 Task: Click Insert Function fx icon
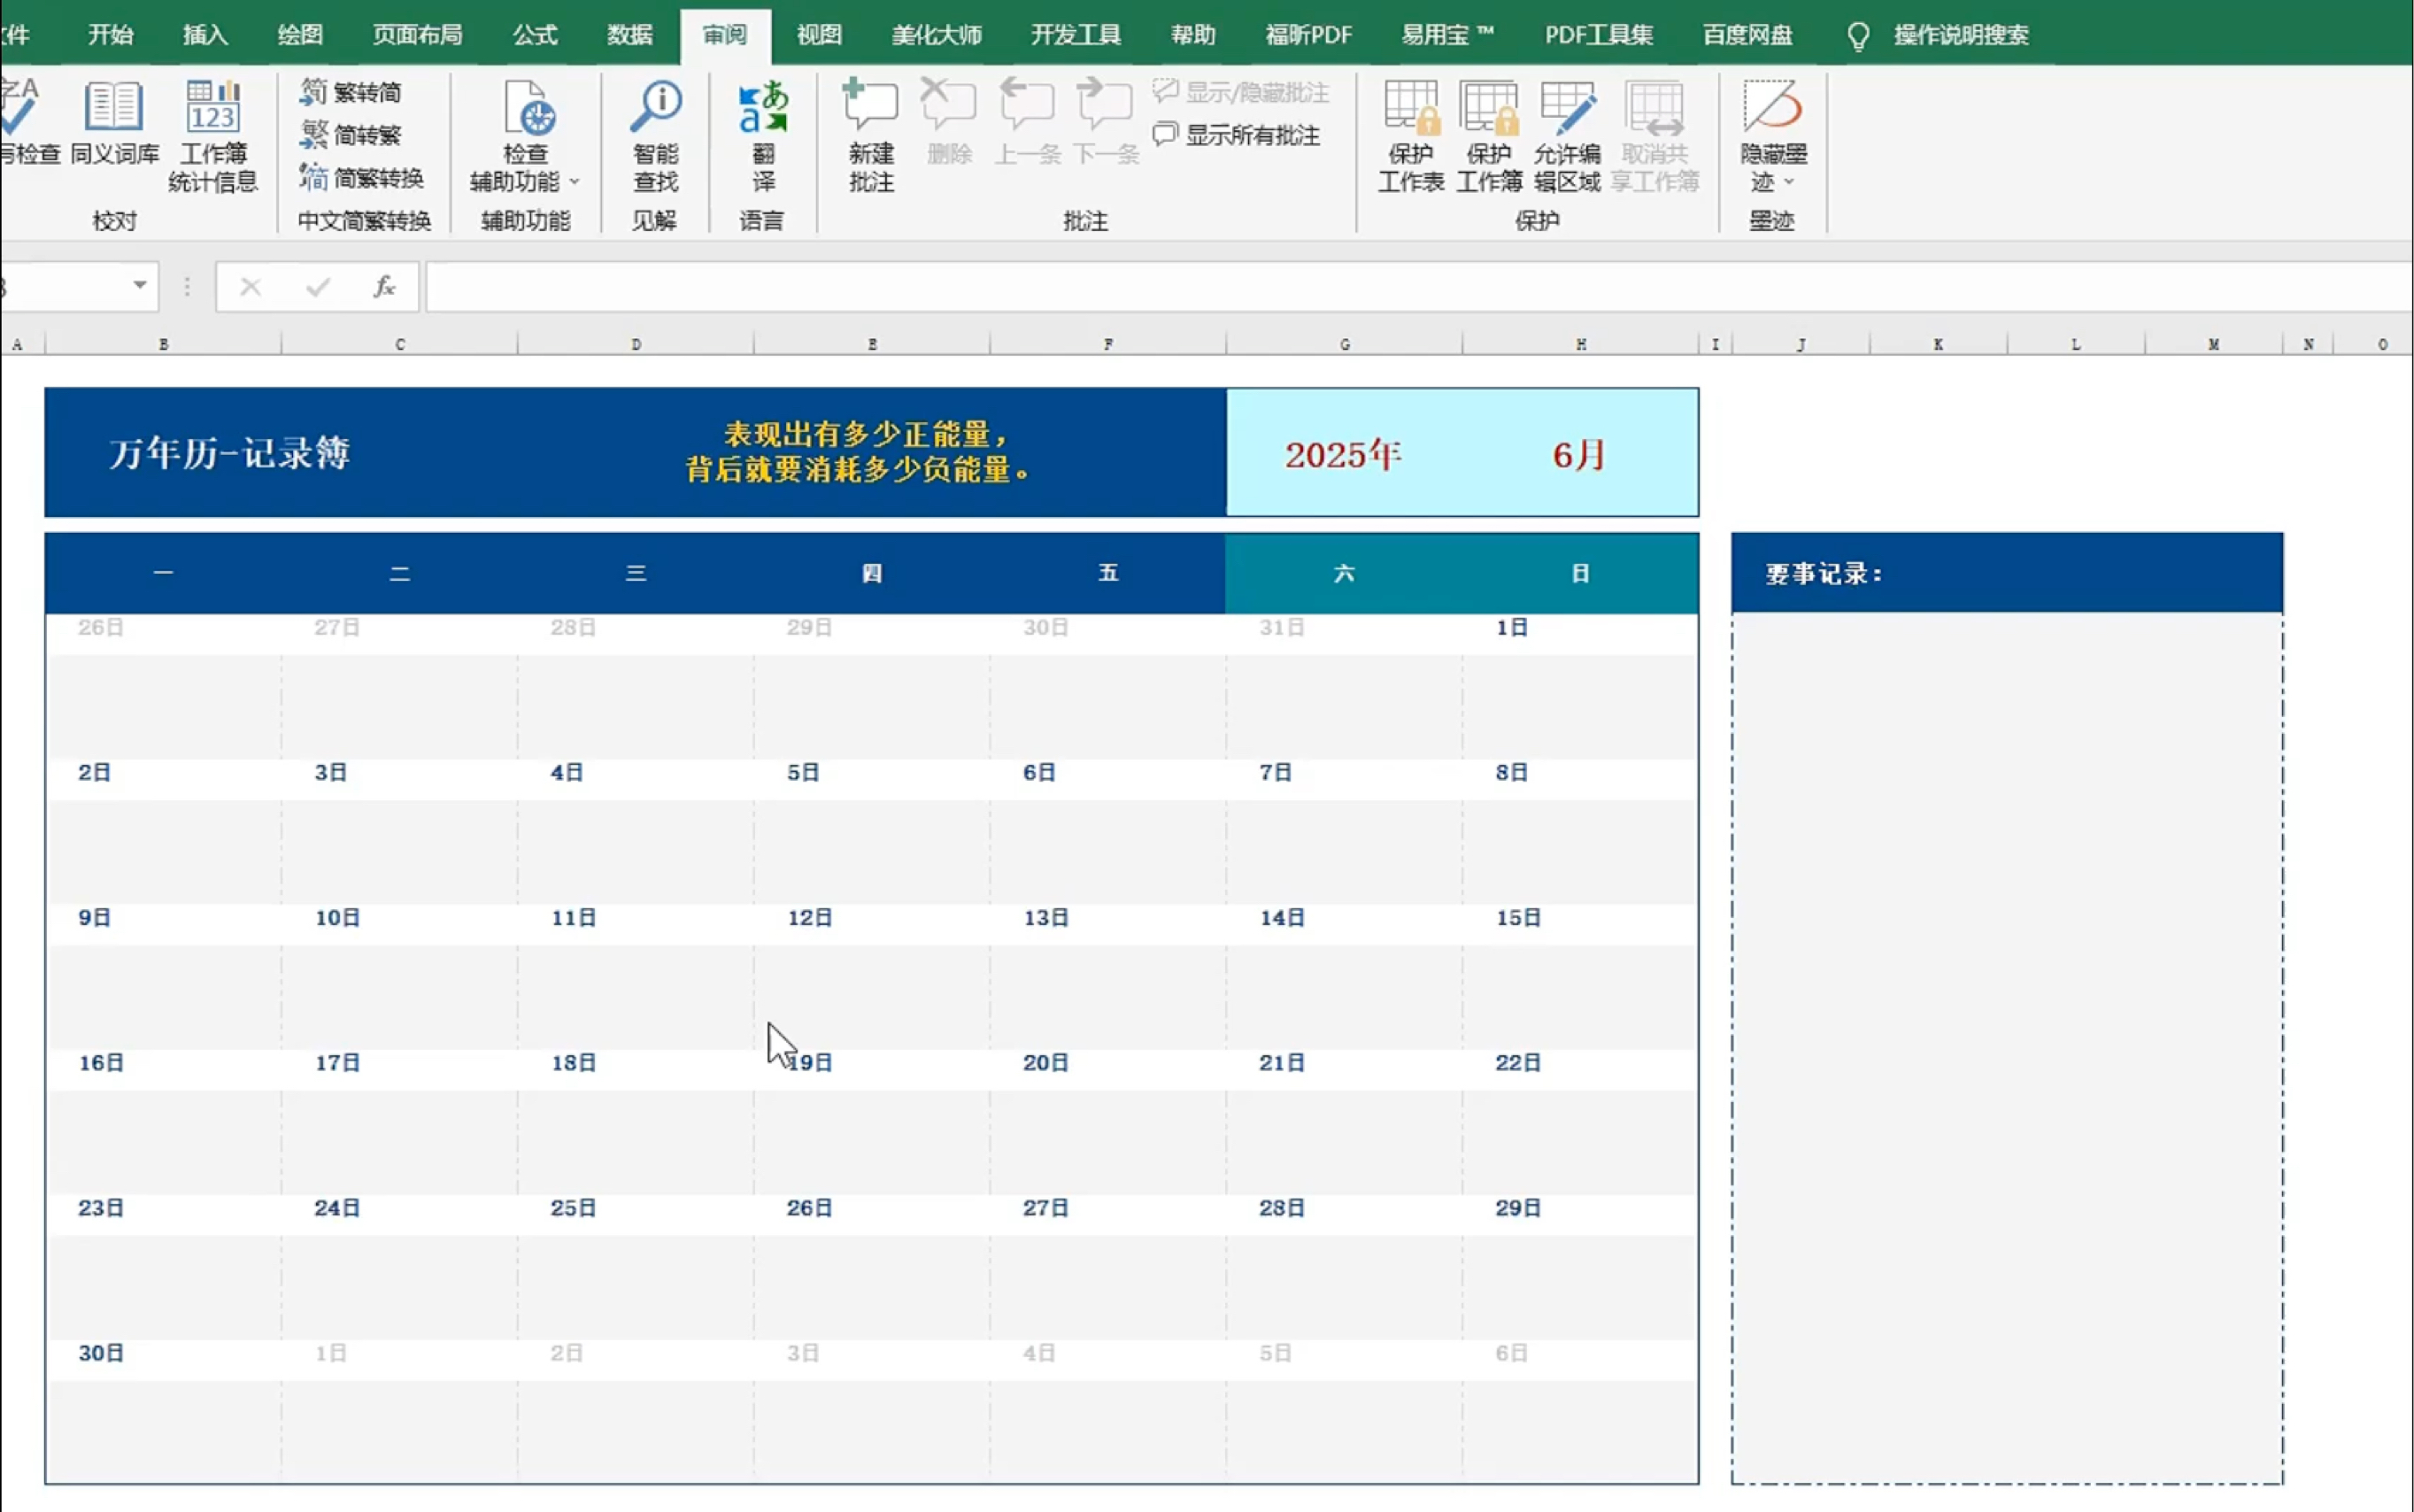[384, 288]
